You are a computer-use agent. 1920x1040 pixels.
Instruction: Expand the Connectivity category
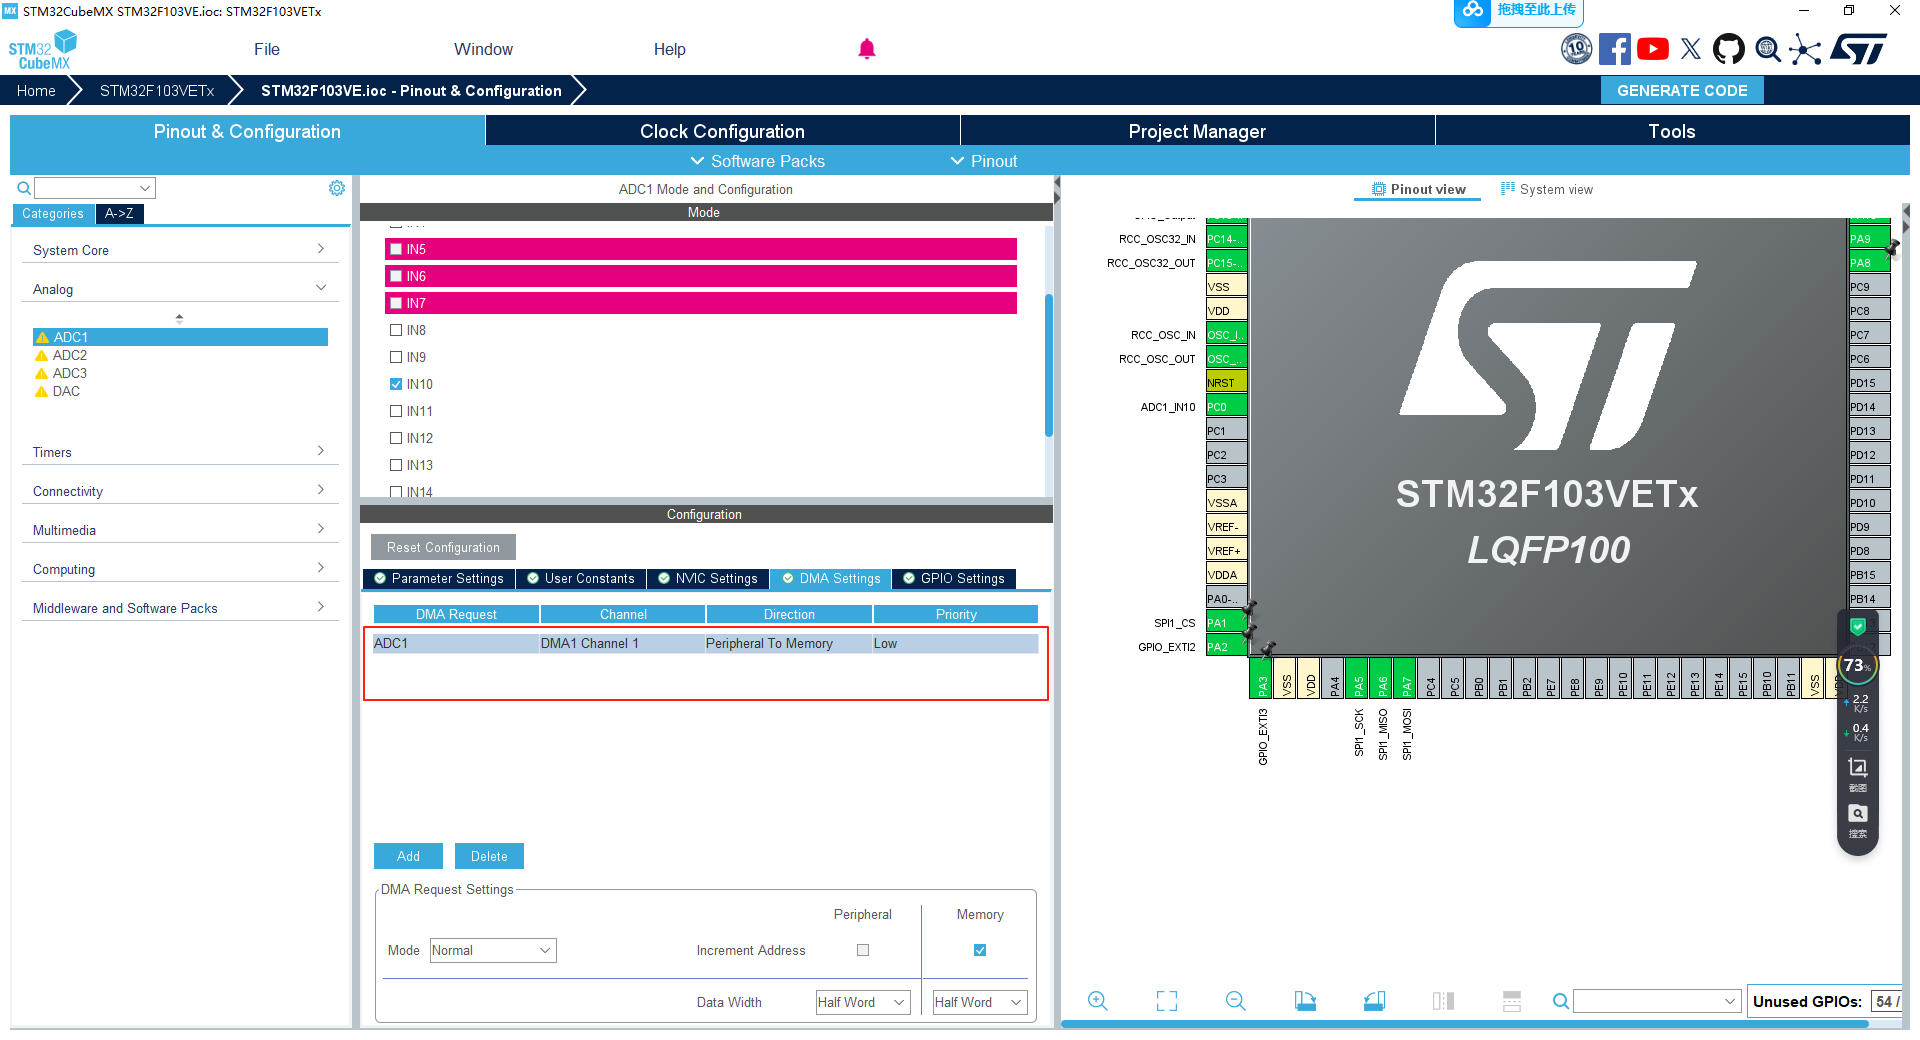click(180, 491)
